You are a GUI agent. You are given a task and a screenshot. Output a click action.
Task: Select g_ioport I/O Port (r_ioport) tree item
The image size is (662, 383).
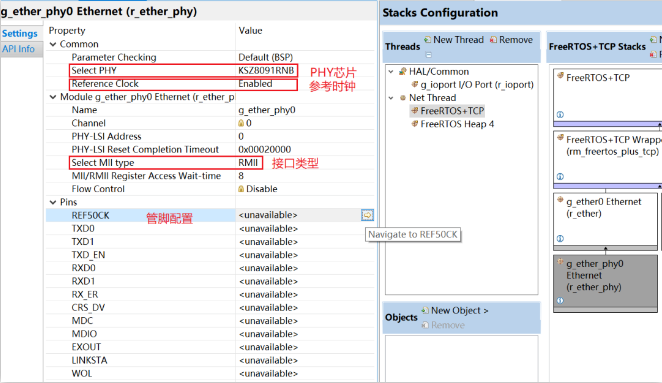pos(473,84)
